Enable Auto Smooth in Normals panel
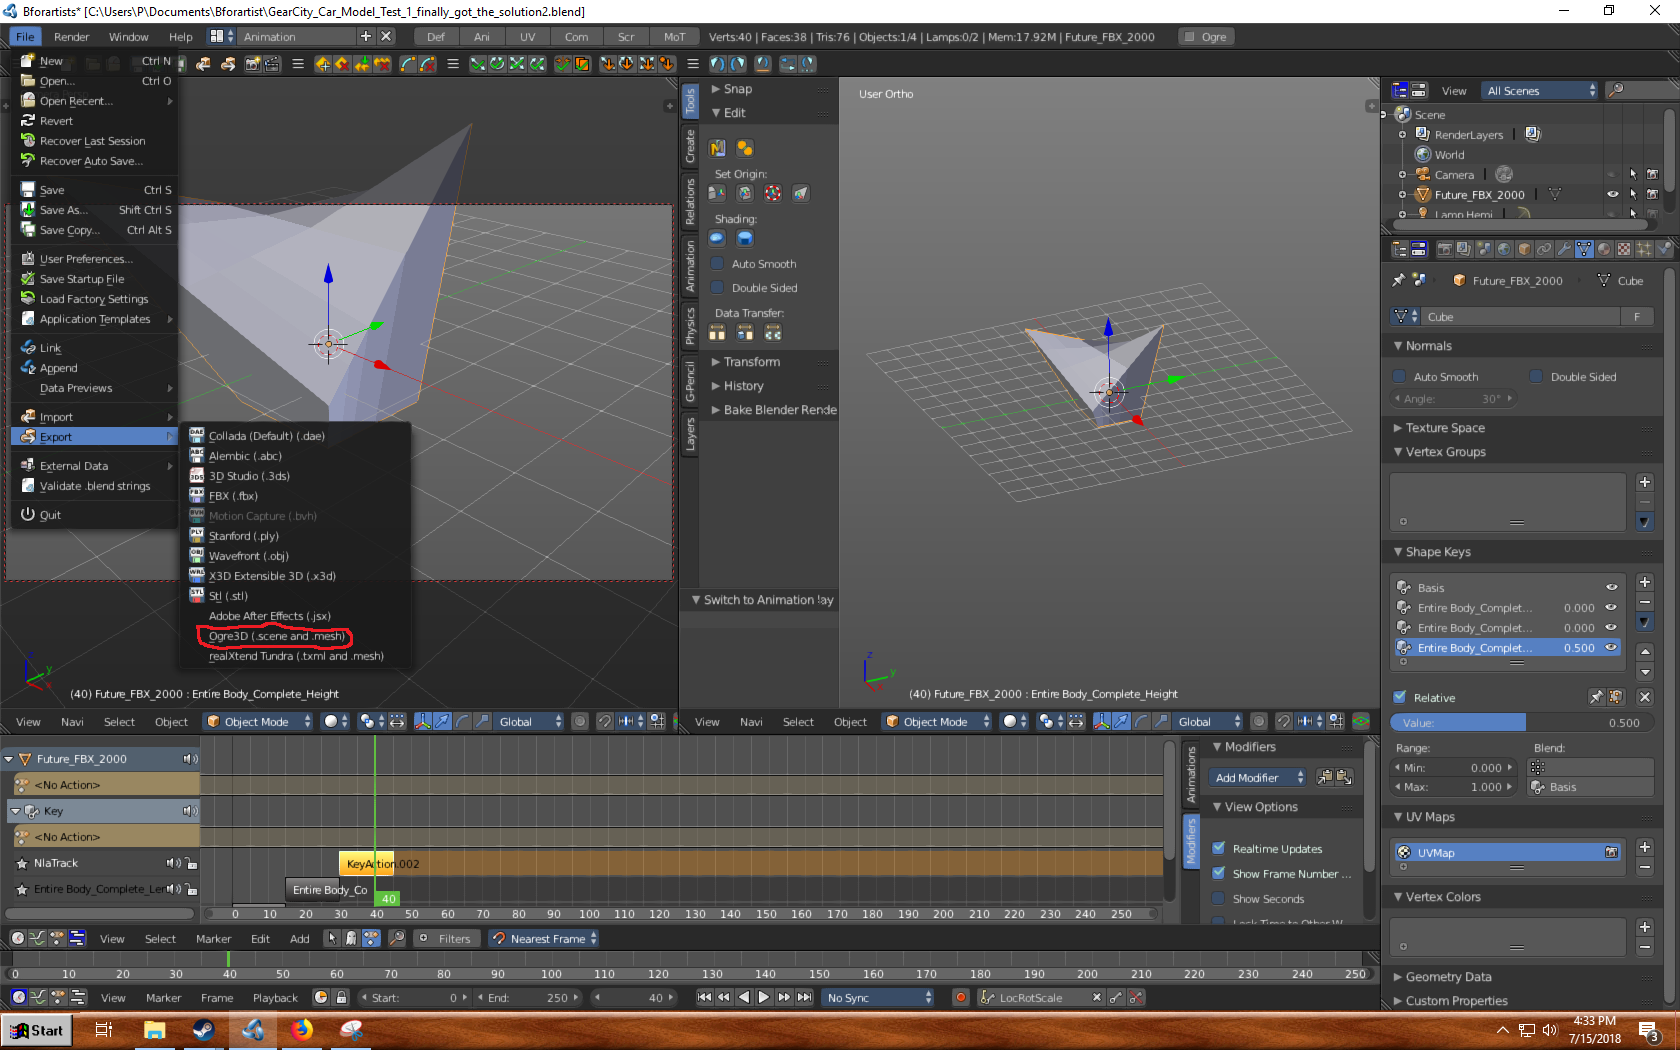 (1400, 377)
